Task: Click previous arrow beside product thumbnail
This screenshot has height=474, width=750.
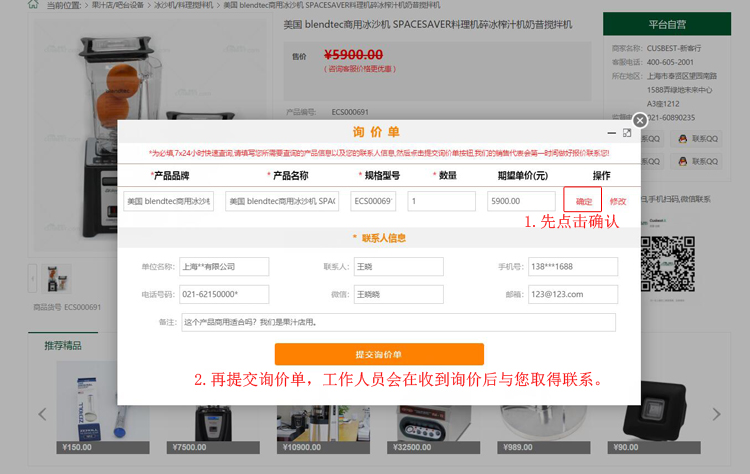Action: (x=33, y=278)
